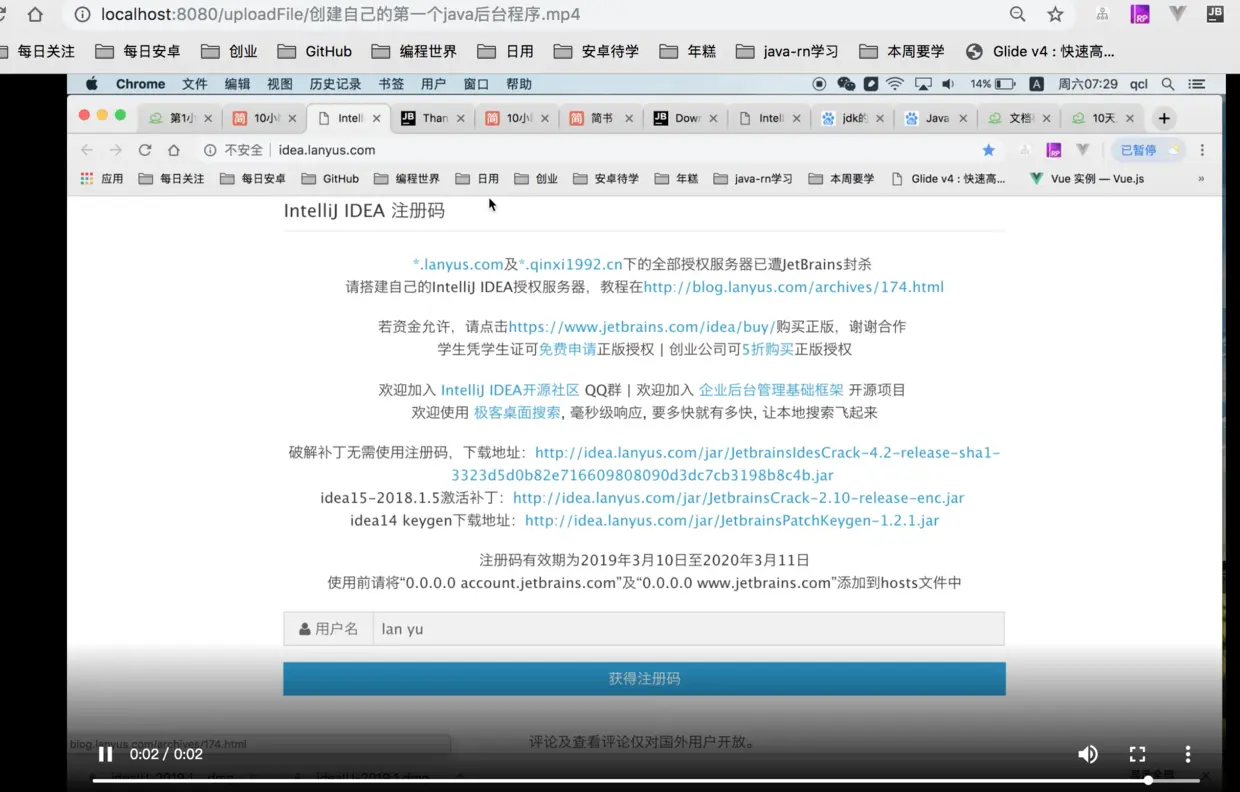Open jetbrains.com/idea/buy link
Image resolution: width=1240 pixels, height=792 pixels.
[x=642, y=327]
